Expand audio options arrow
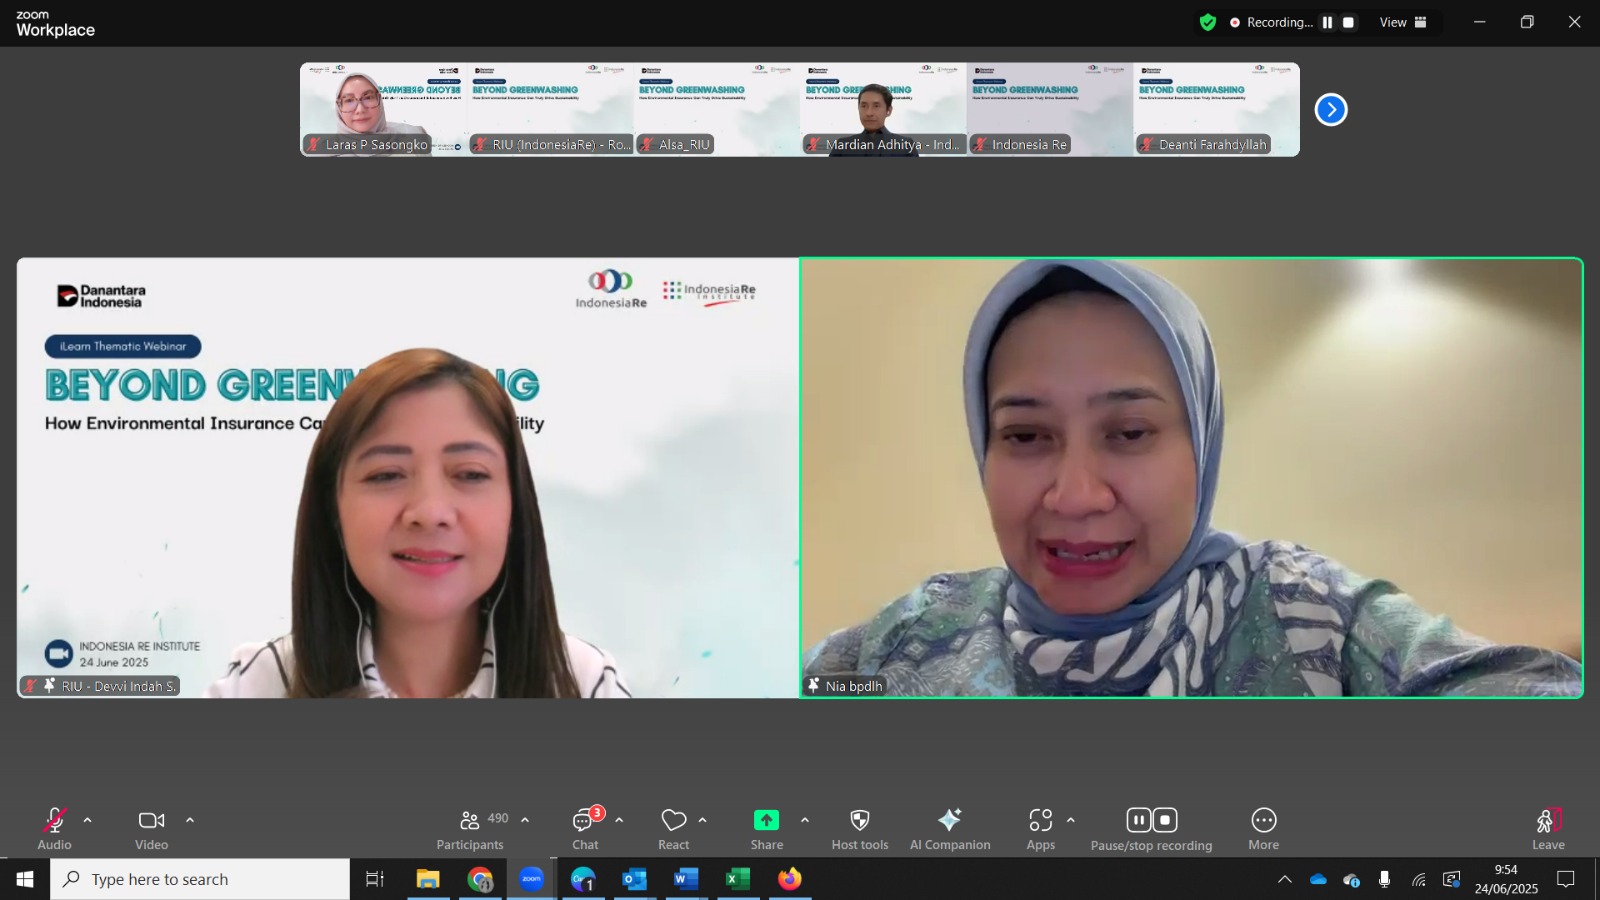1600x900 pixels. point(88,820)
